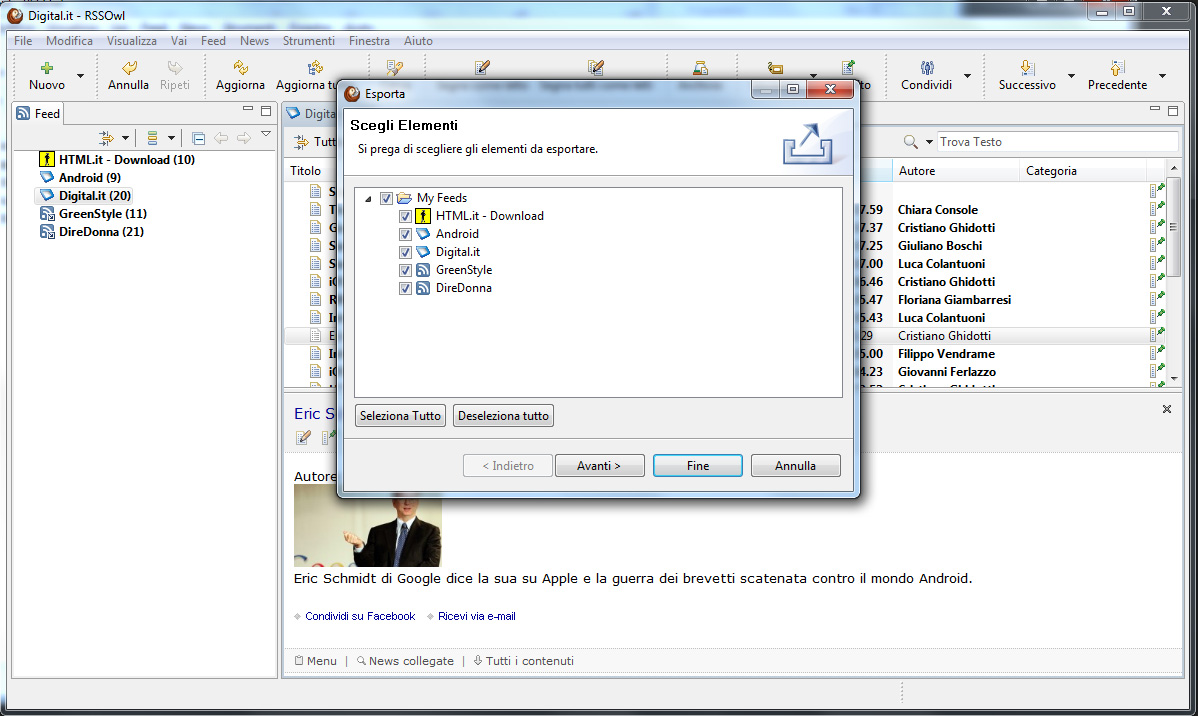The image size is (1198, 716).
Task: Click the Nuovo green plus icon
Action: pyautogui.click(x=47, y=67)
